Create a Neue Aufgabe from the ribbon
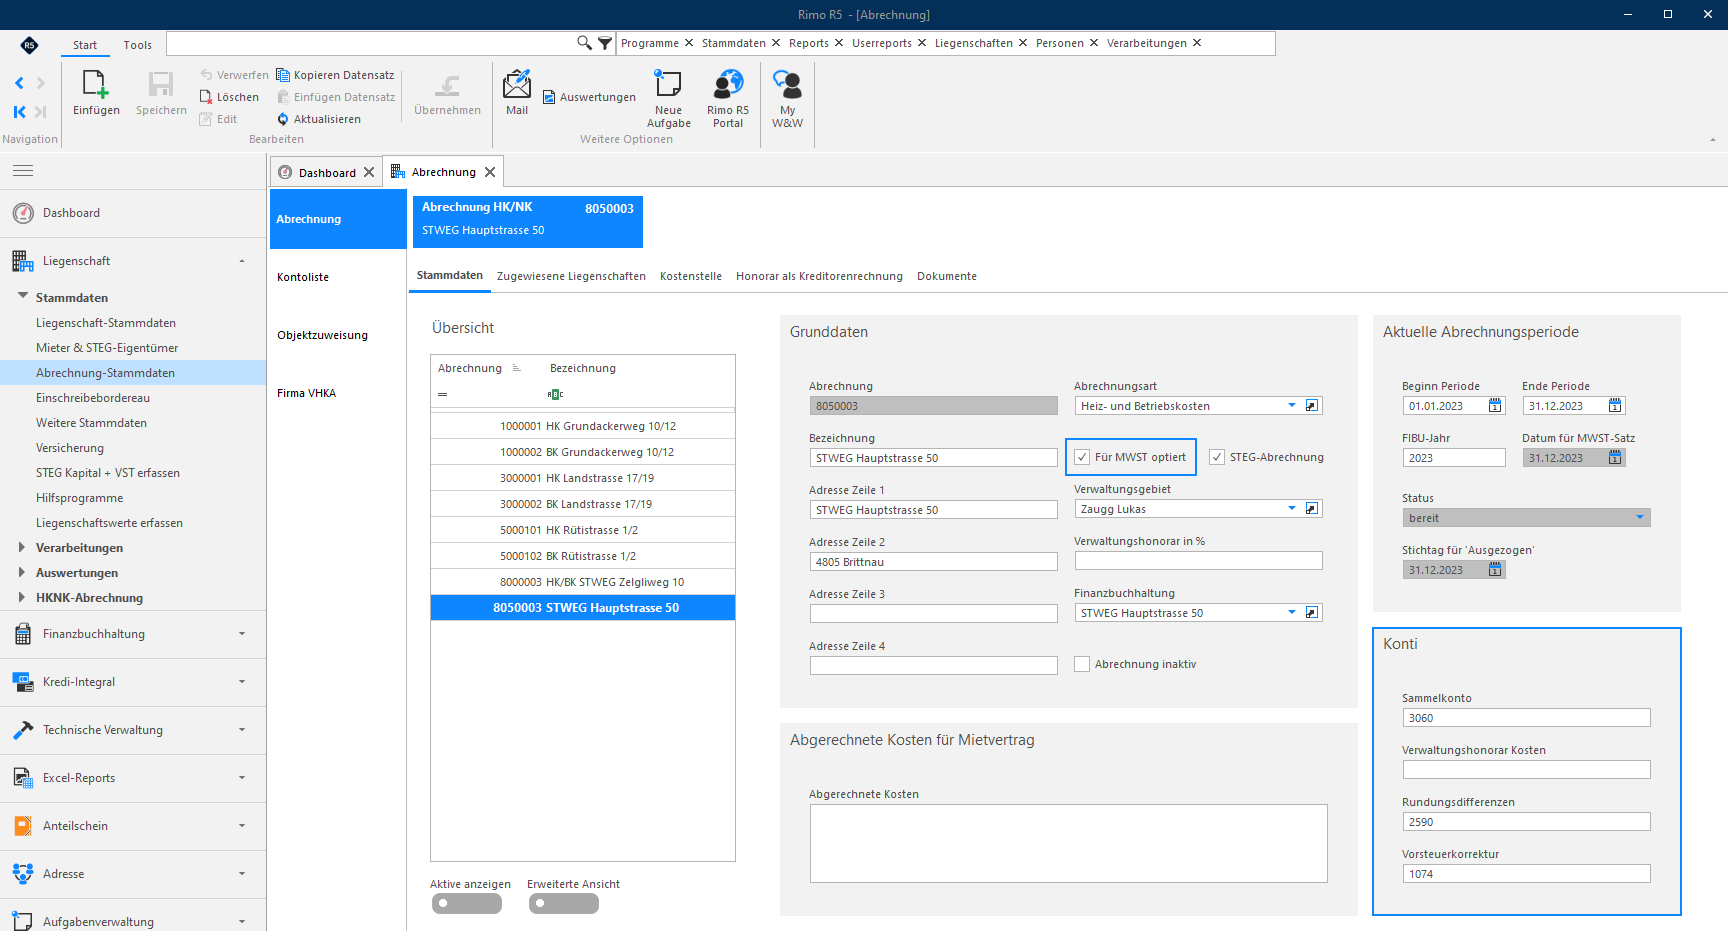 click(668, 99)
